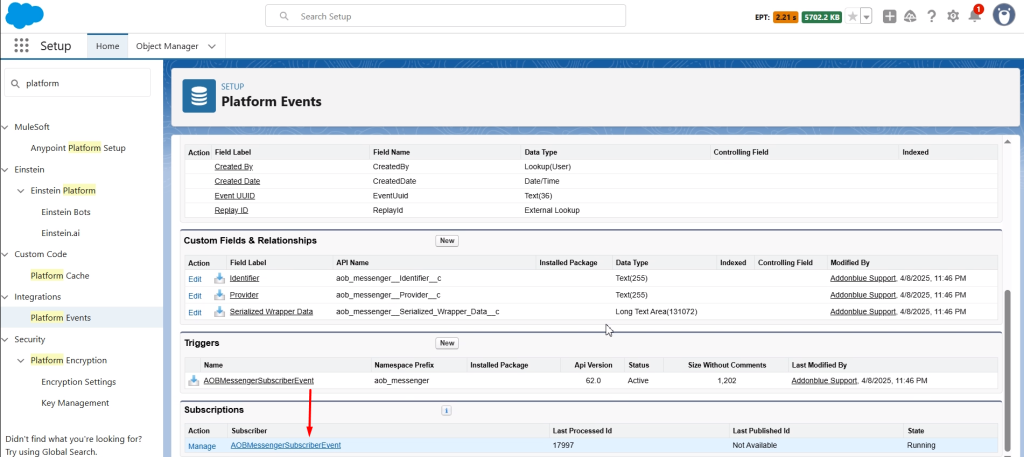Viewport: 1024px width, 457px height.
Task: Open the Object Manager tab
Action: click(167, 46)
